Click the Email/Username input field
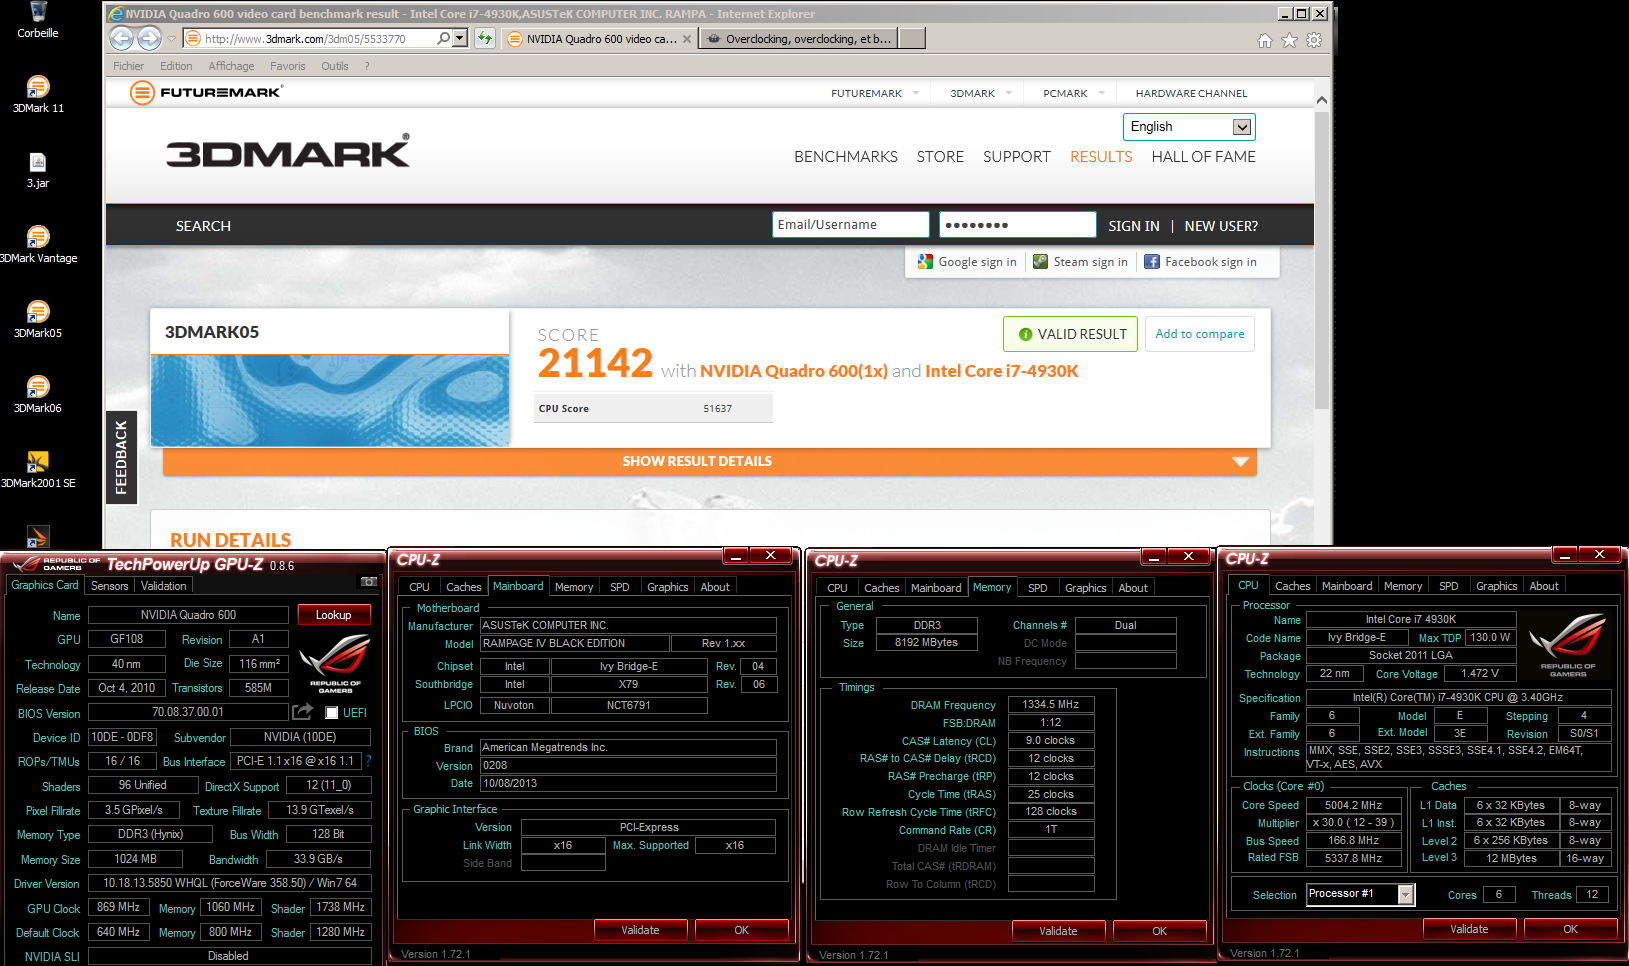The width and height of the screenshot is (1629, 966). coord(851,225)
